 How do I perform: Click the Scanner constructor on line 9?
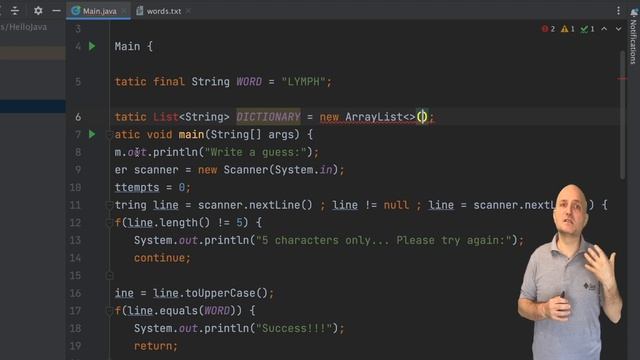click(246, 170)
